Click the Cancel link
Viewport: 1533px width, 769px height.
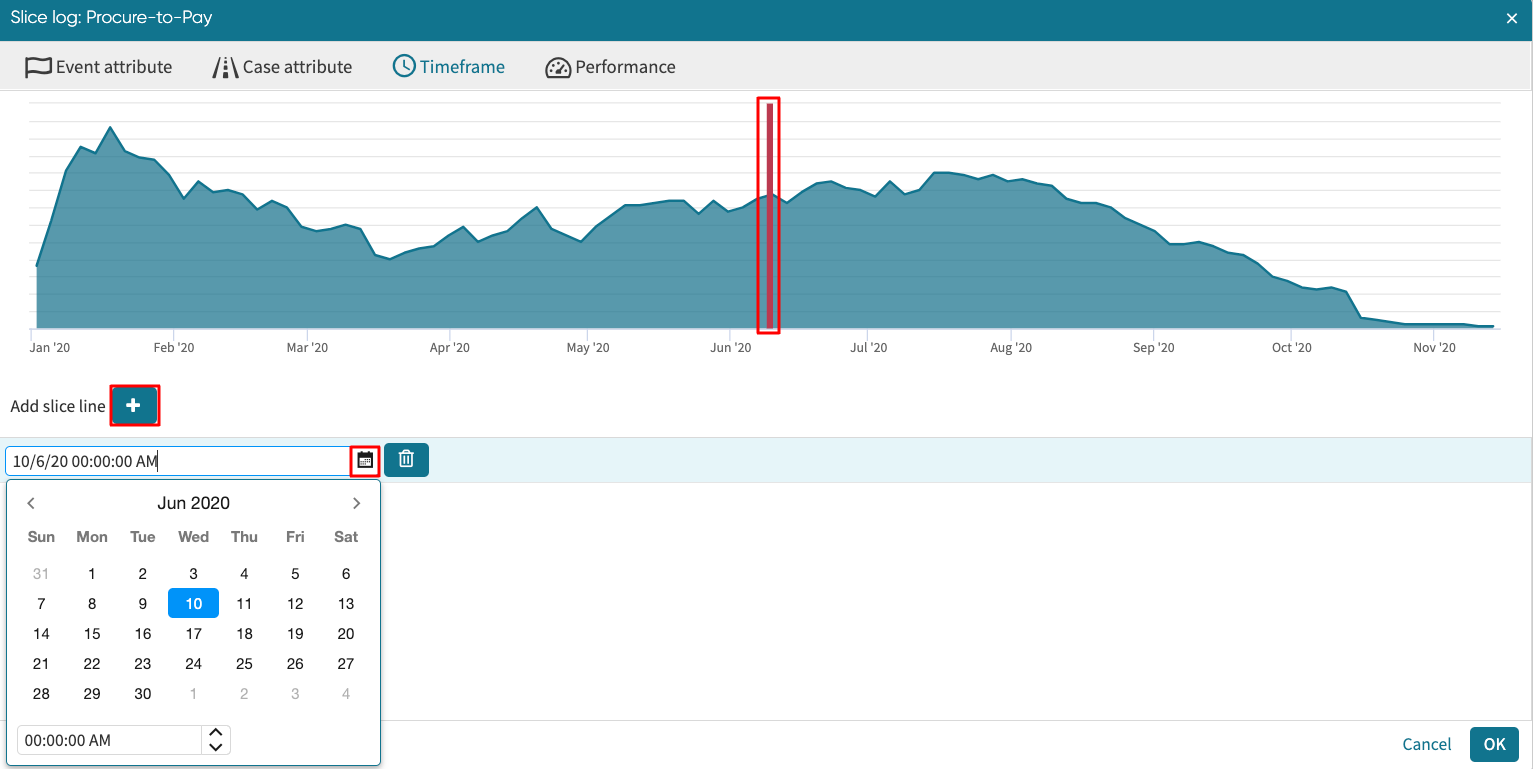(1426, 744)
